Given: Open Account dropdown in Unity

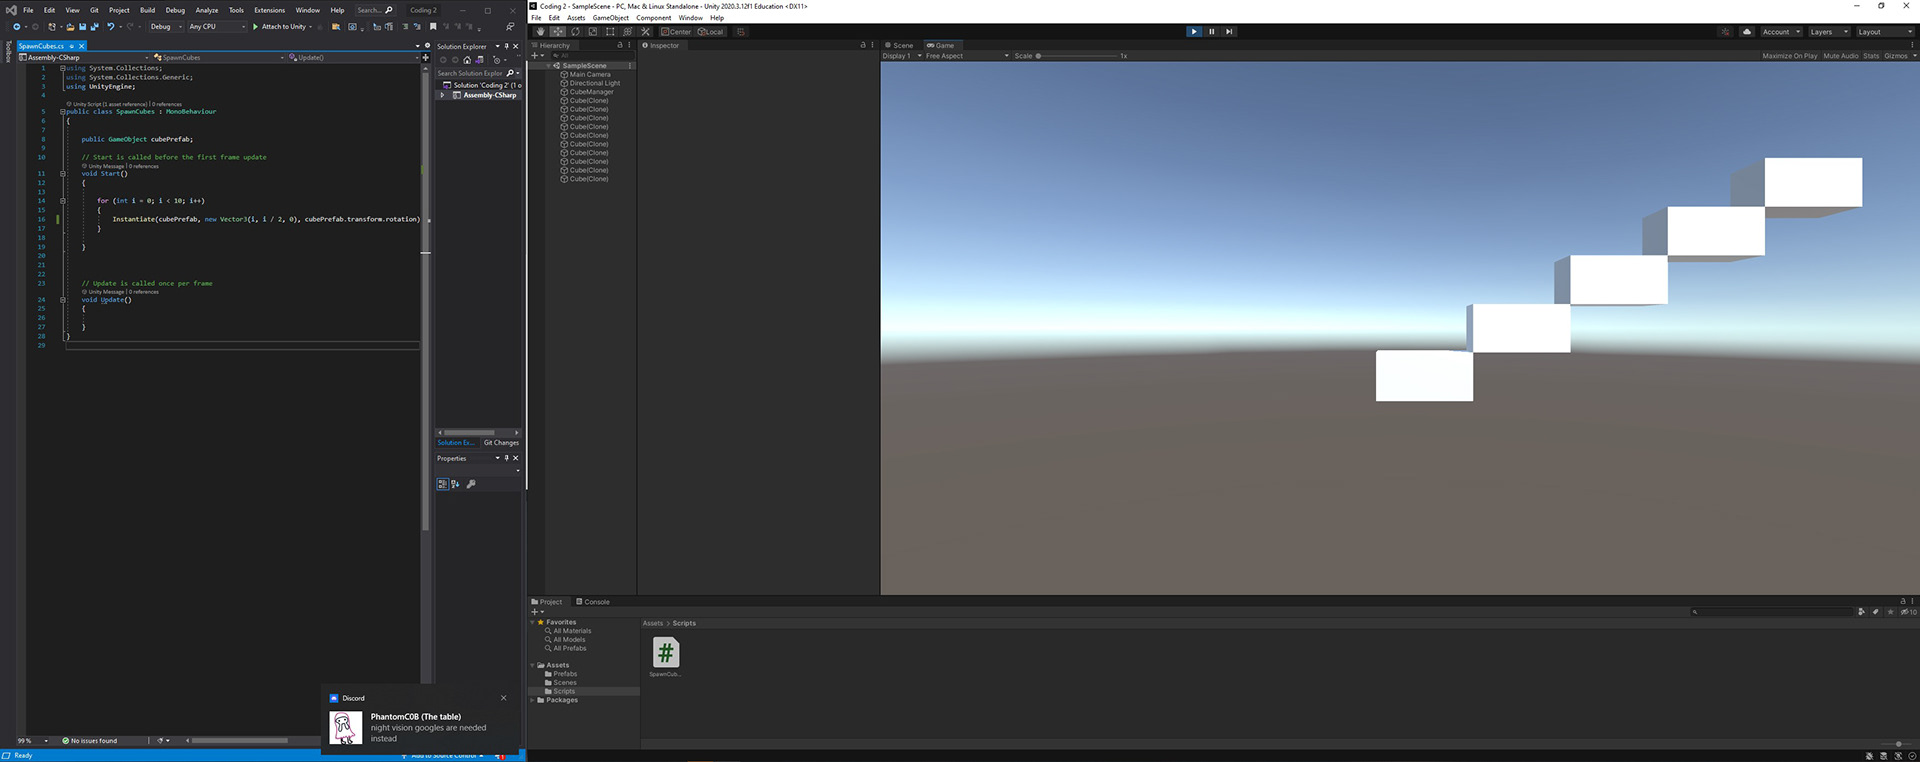Looking at the screenshot, I should pyautogui.click(x=1781, y=32).
